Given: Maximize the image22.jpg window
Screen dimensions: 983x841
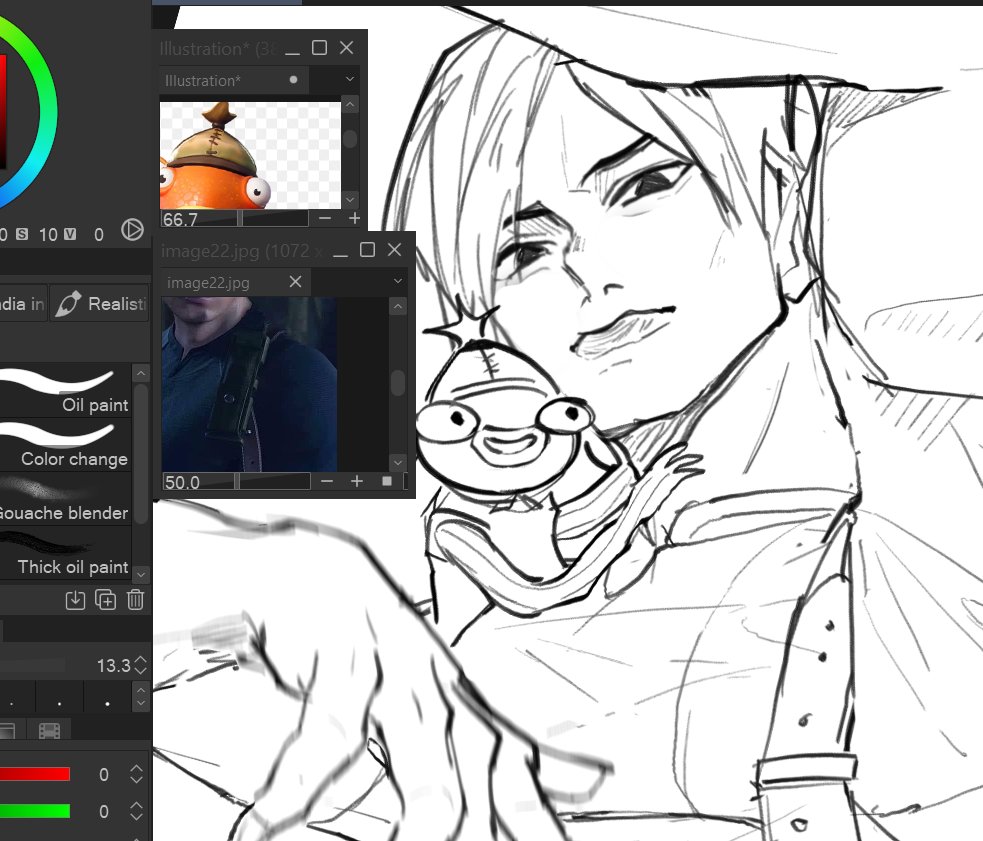Looking at the screenshot, I should (367, 250).
